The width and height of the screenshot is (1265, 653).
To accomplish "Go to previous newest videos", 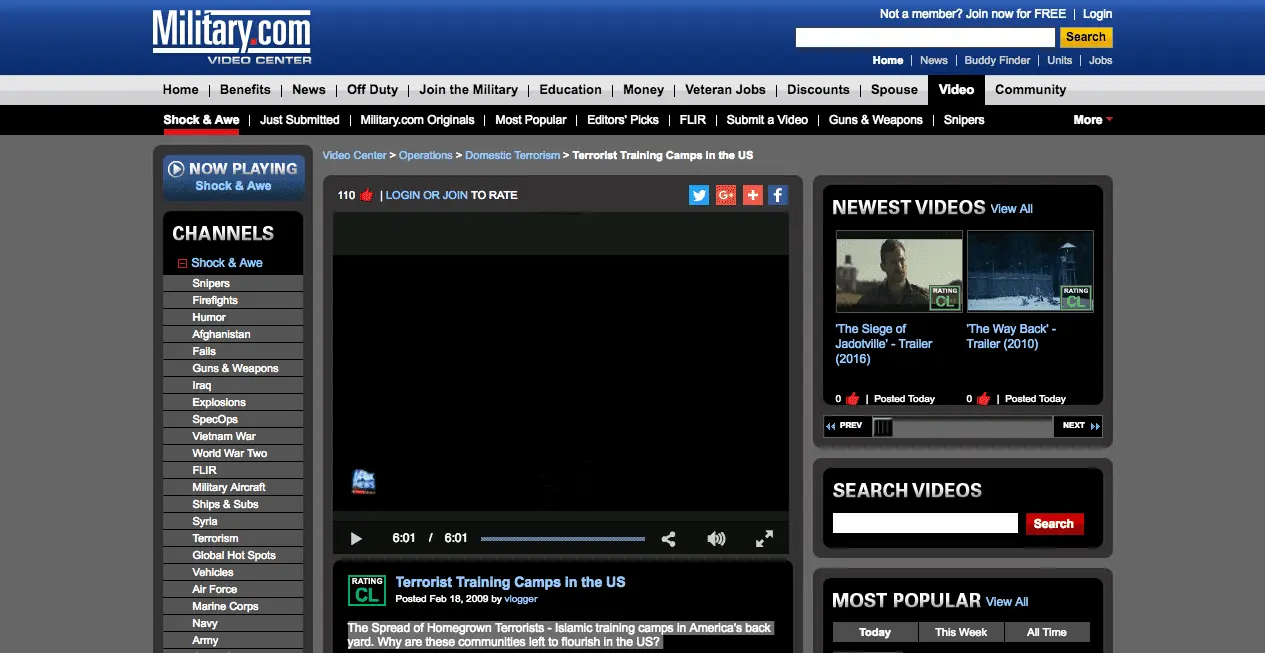I will pyautogui.click(x=845, y=426).
